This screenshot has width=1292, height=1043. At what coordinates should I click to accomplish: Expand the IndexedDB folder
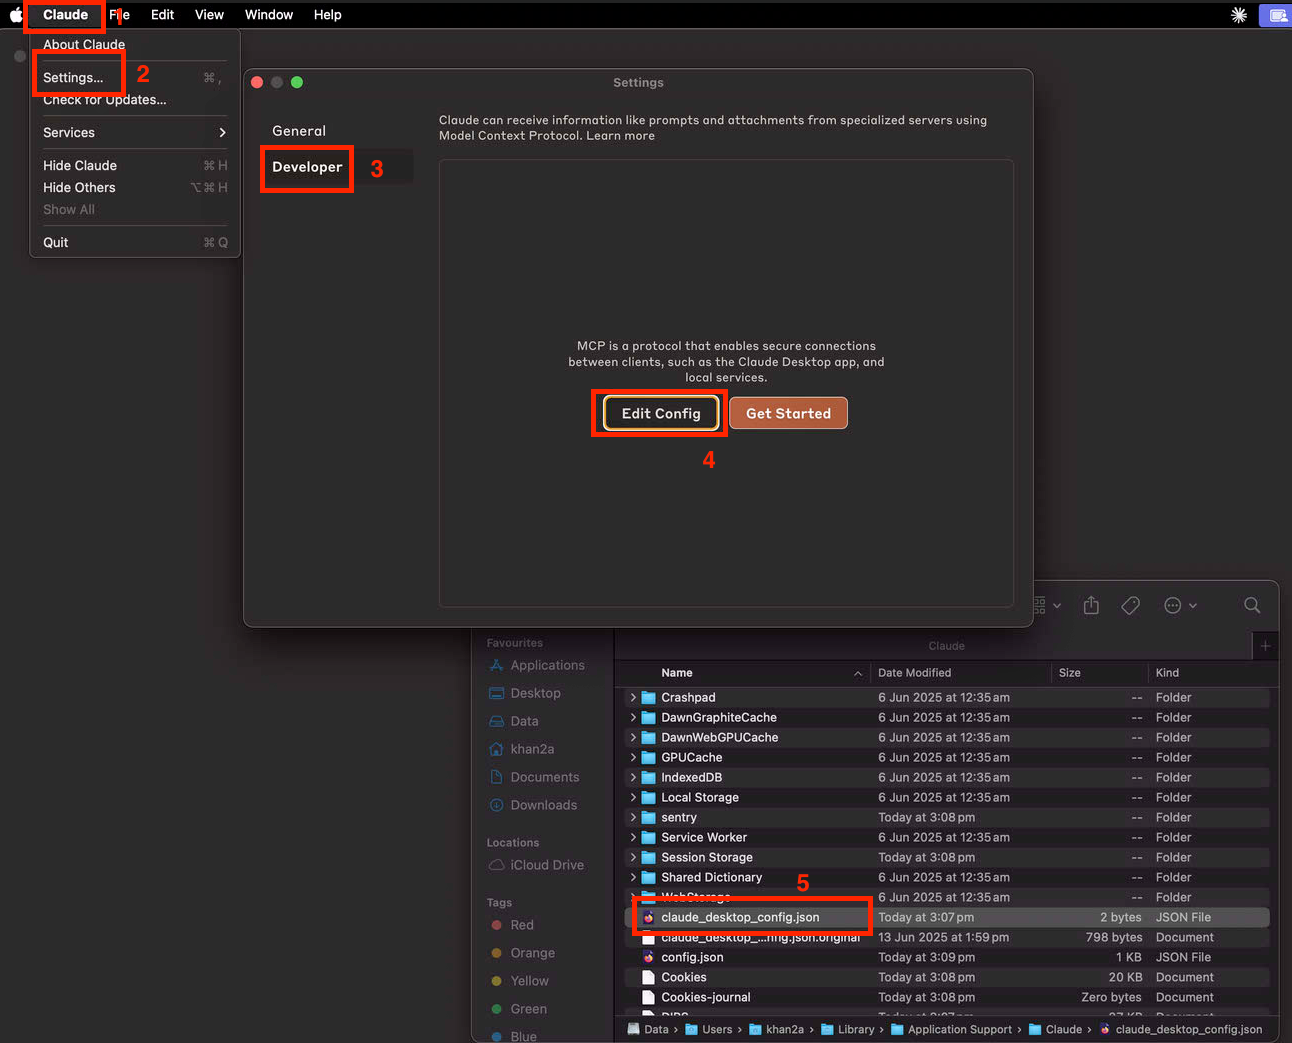pyautogui.click(x=633, y=777)
